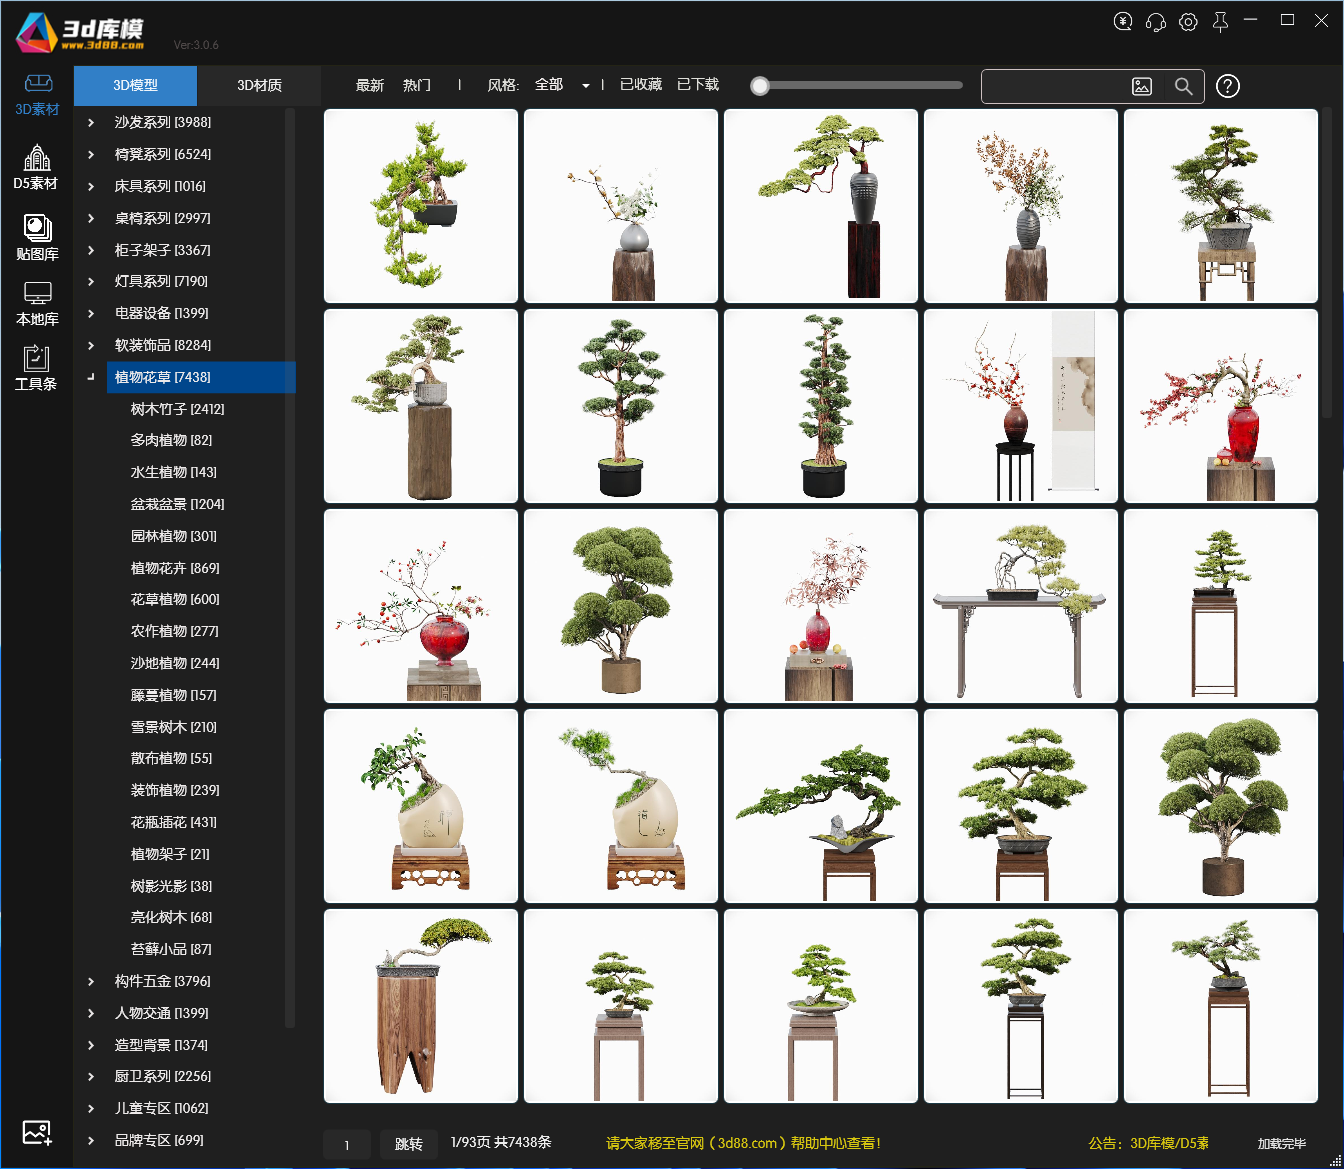This screenshot has width=1344, height=1169.
Task: Click the 公告 3D库模/D5素 announcement
Action: pyautogui.click(x=1148, y=1143)
